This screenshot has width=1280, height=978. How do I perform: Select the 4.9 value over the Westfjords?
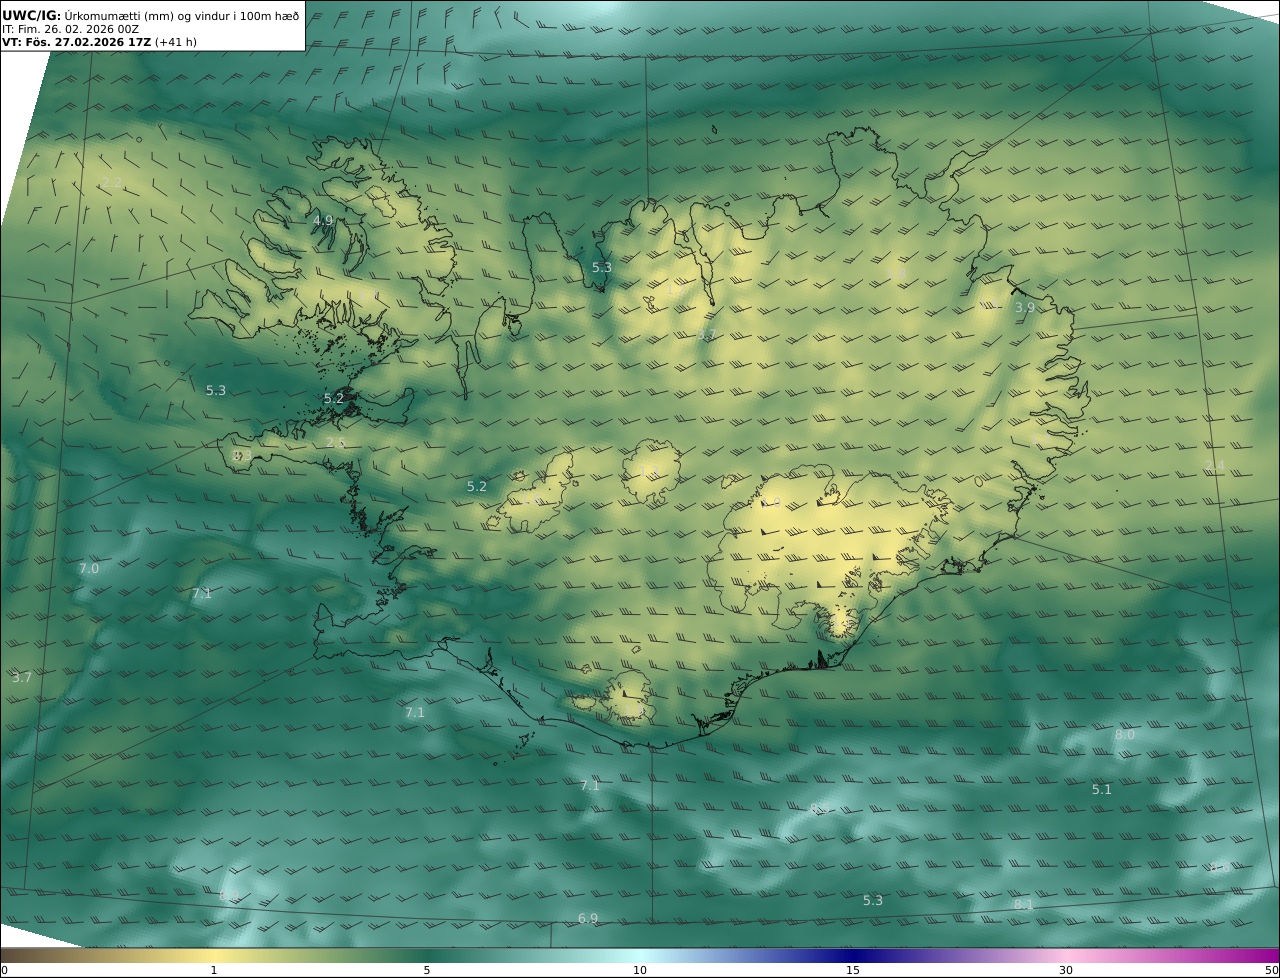323,221
